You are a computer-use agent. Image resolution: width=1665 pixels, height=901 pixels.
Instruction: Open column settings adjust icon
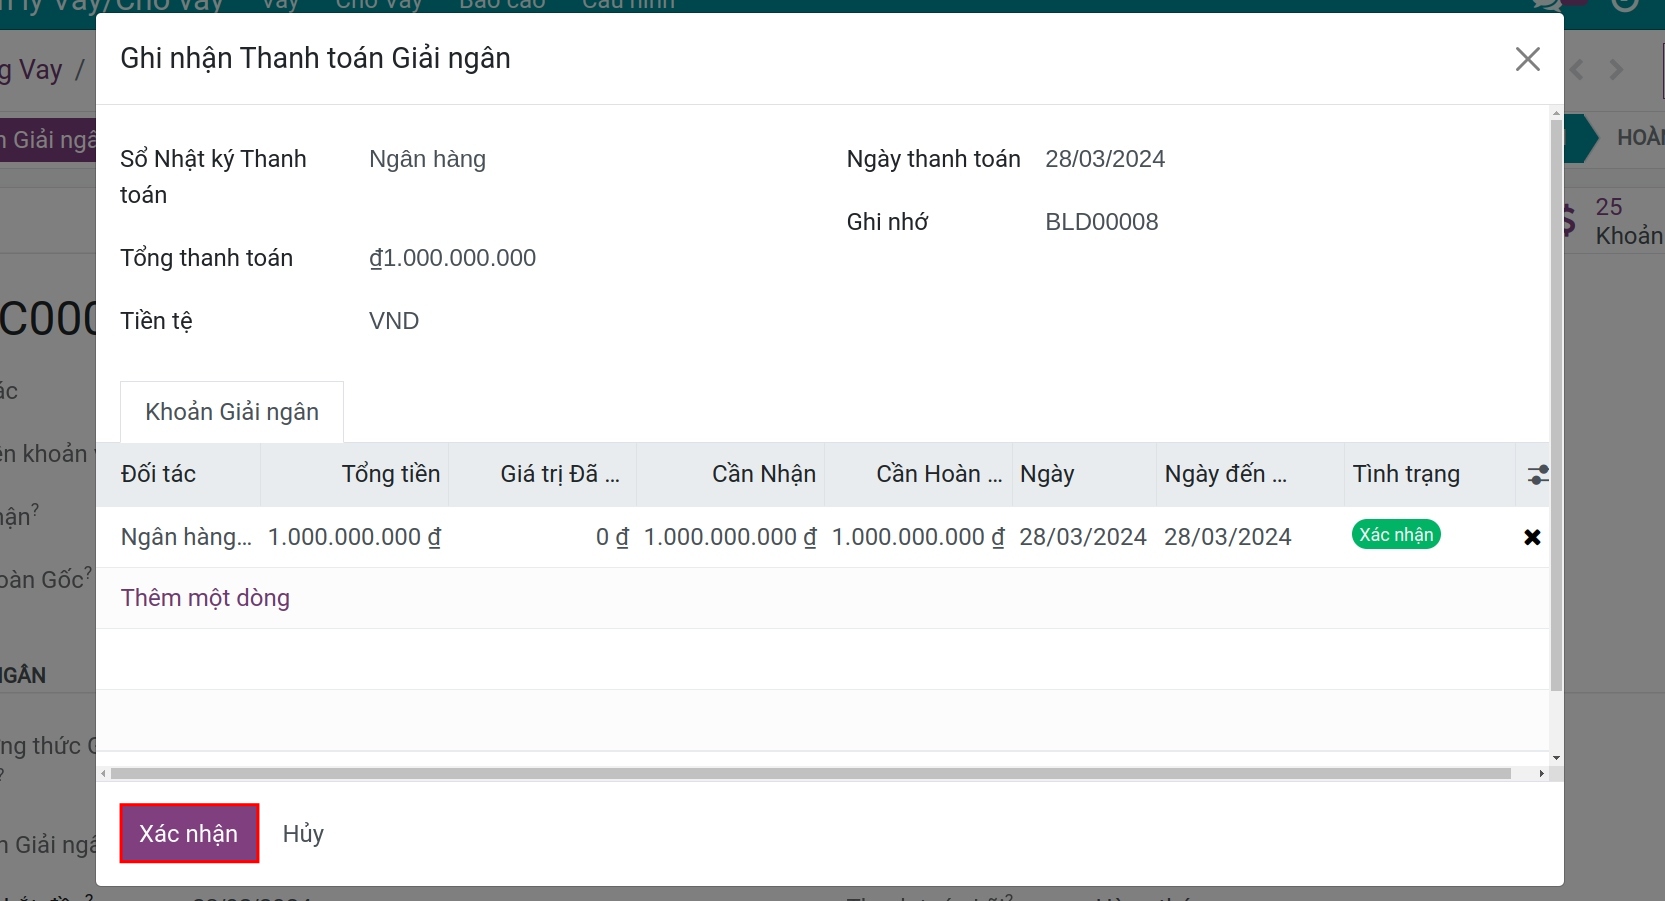coord(1538,475)
